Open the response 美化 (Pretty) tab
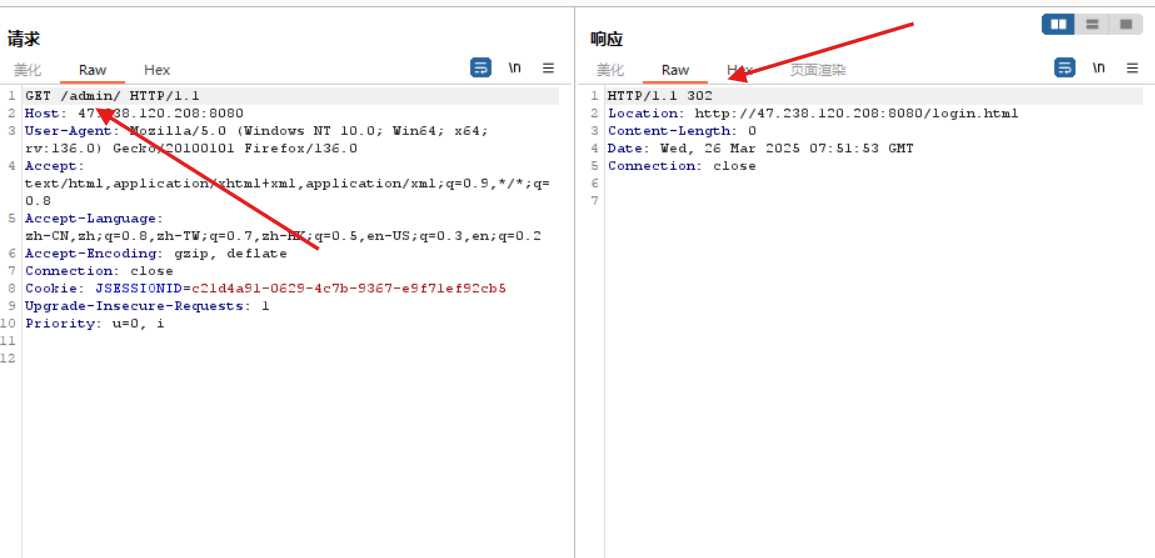Viewport: 1155px width, 558px height. (610, 70)
